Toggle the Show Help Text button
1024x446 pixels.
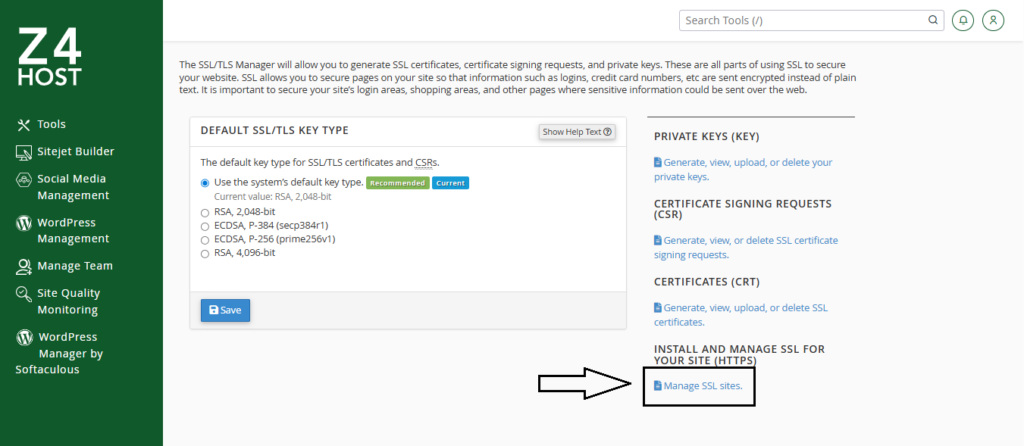pos(577,132)
